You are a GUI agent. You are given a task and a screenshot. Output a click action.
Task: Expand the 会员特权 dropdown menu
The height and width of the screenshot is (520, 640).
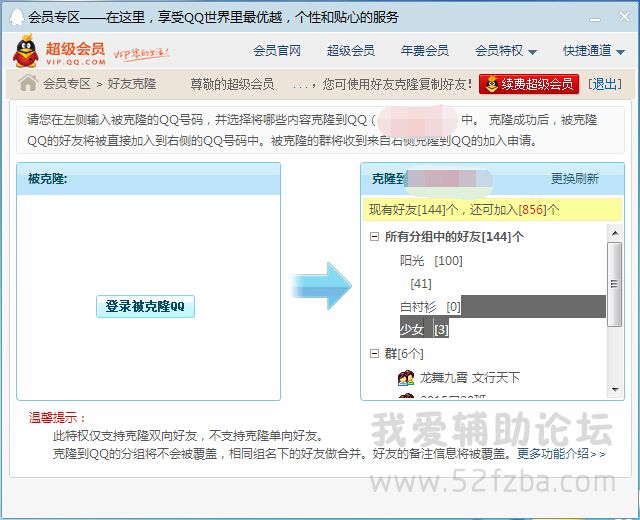tap(505, 51)
